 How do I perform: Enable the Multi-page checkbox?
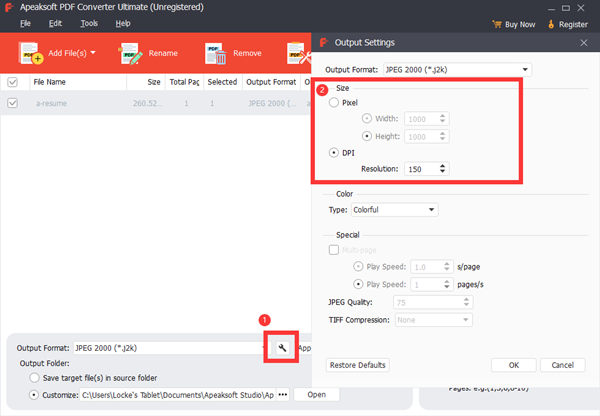[x=334, y=250]
